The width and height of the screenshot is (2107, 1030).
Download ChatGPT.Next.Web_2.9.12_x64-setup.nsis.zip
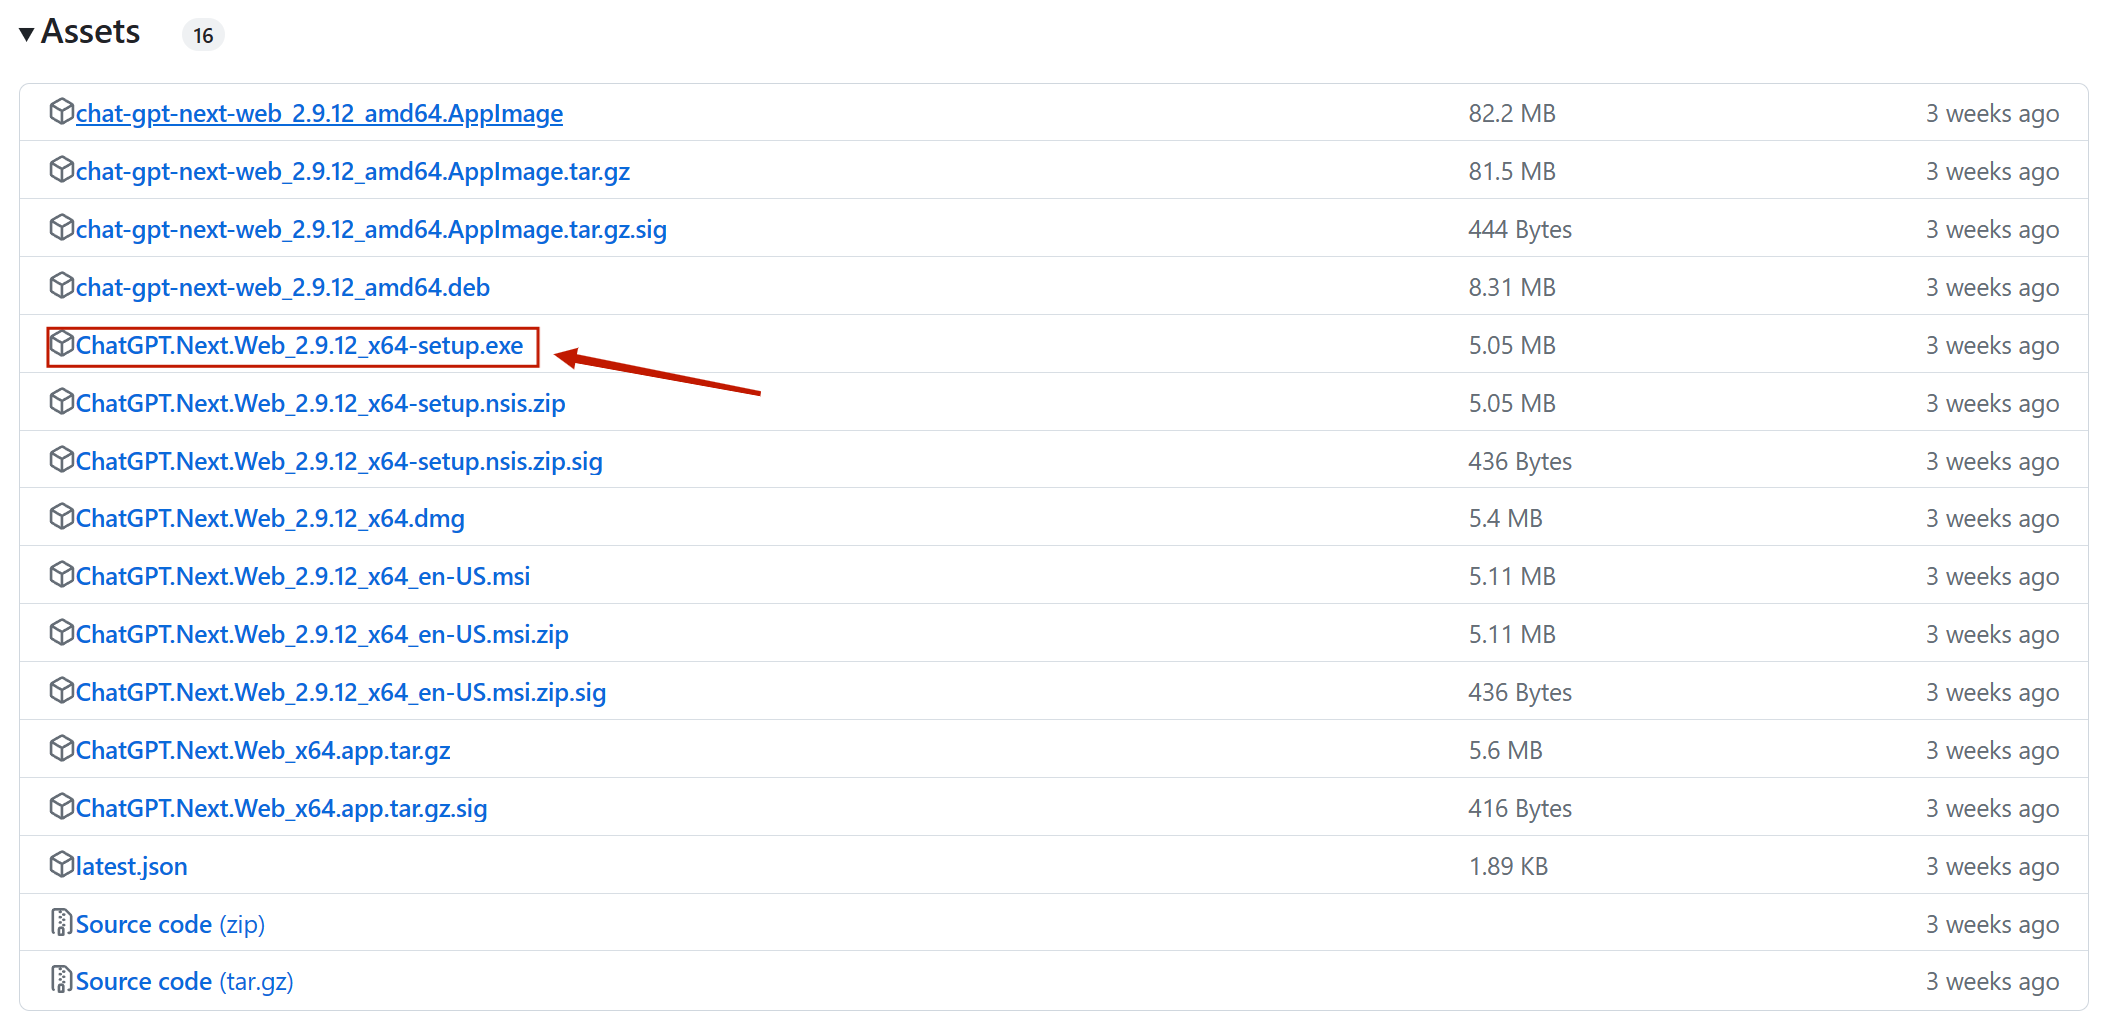pyautogui.click(x=321, y=404)
